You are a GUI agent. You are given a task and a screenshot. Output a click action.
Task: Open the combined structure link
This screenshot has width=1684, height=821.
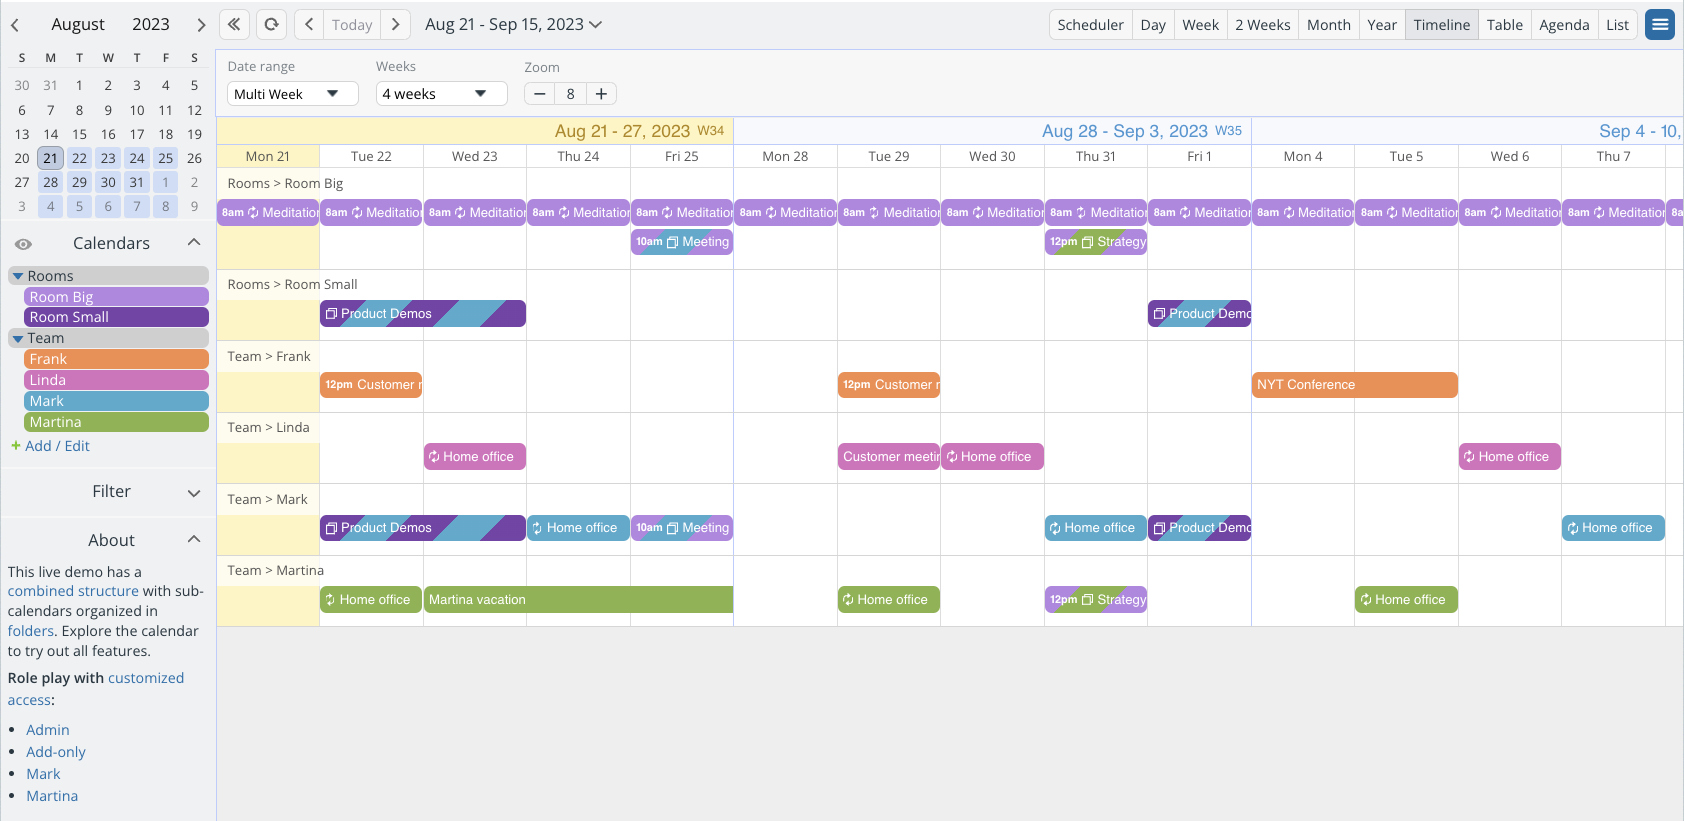(73, 591)
